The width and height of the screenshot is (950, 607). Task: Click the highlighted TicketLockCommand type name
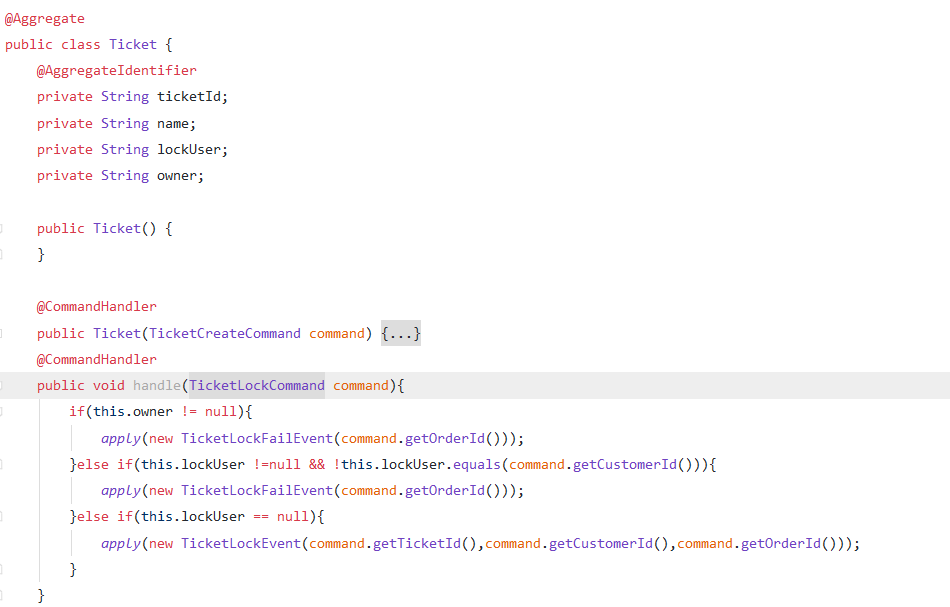(256, 385)
